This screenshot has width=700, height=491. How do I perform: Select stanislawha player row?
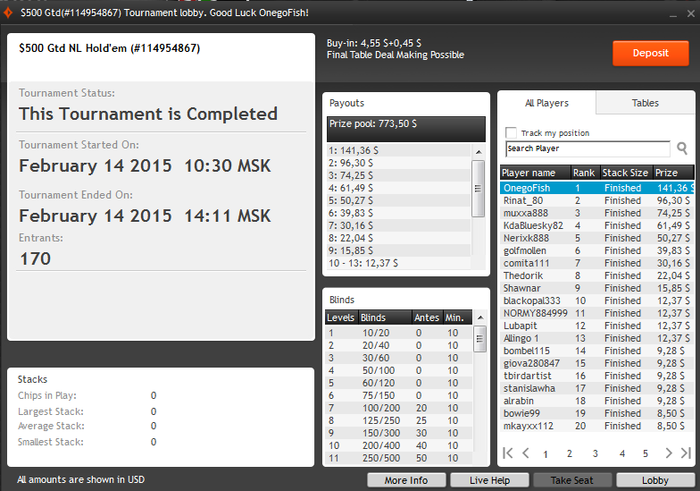click(x=597, y=388)
